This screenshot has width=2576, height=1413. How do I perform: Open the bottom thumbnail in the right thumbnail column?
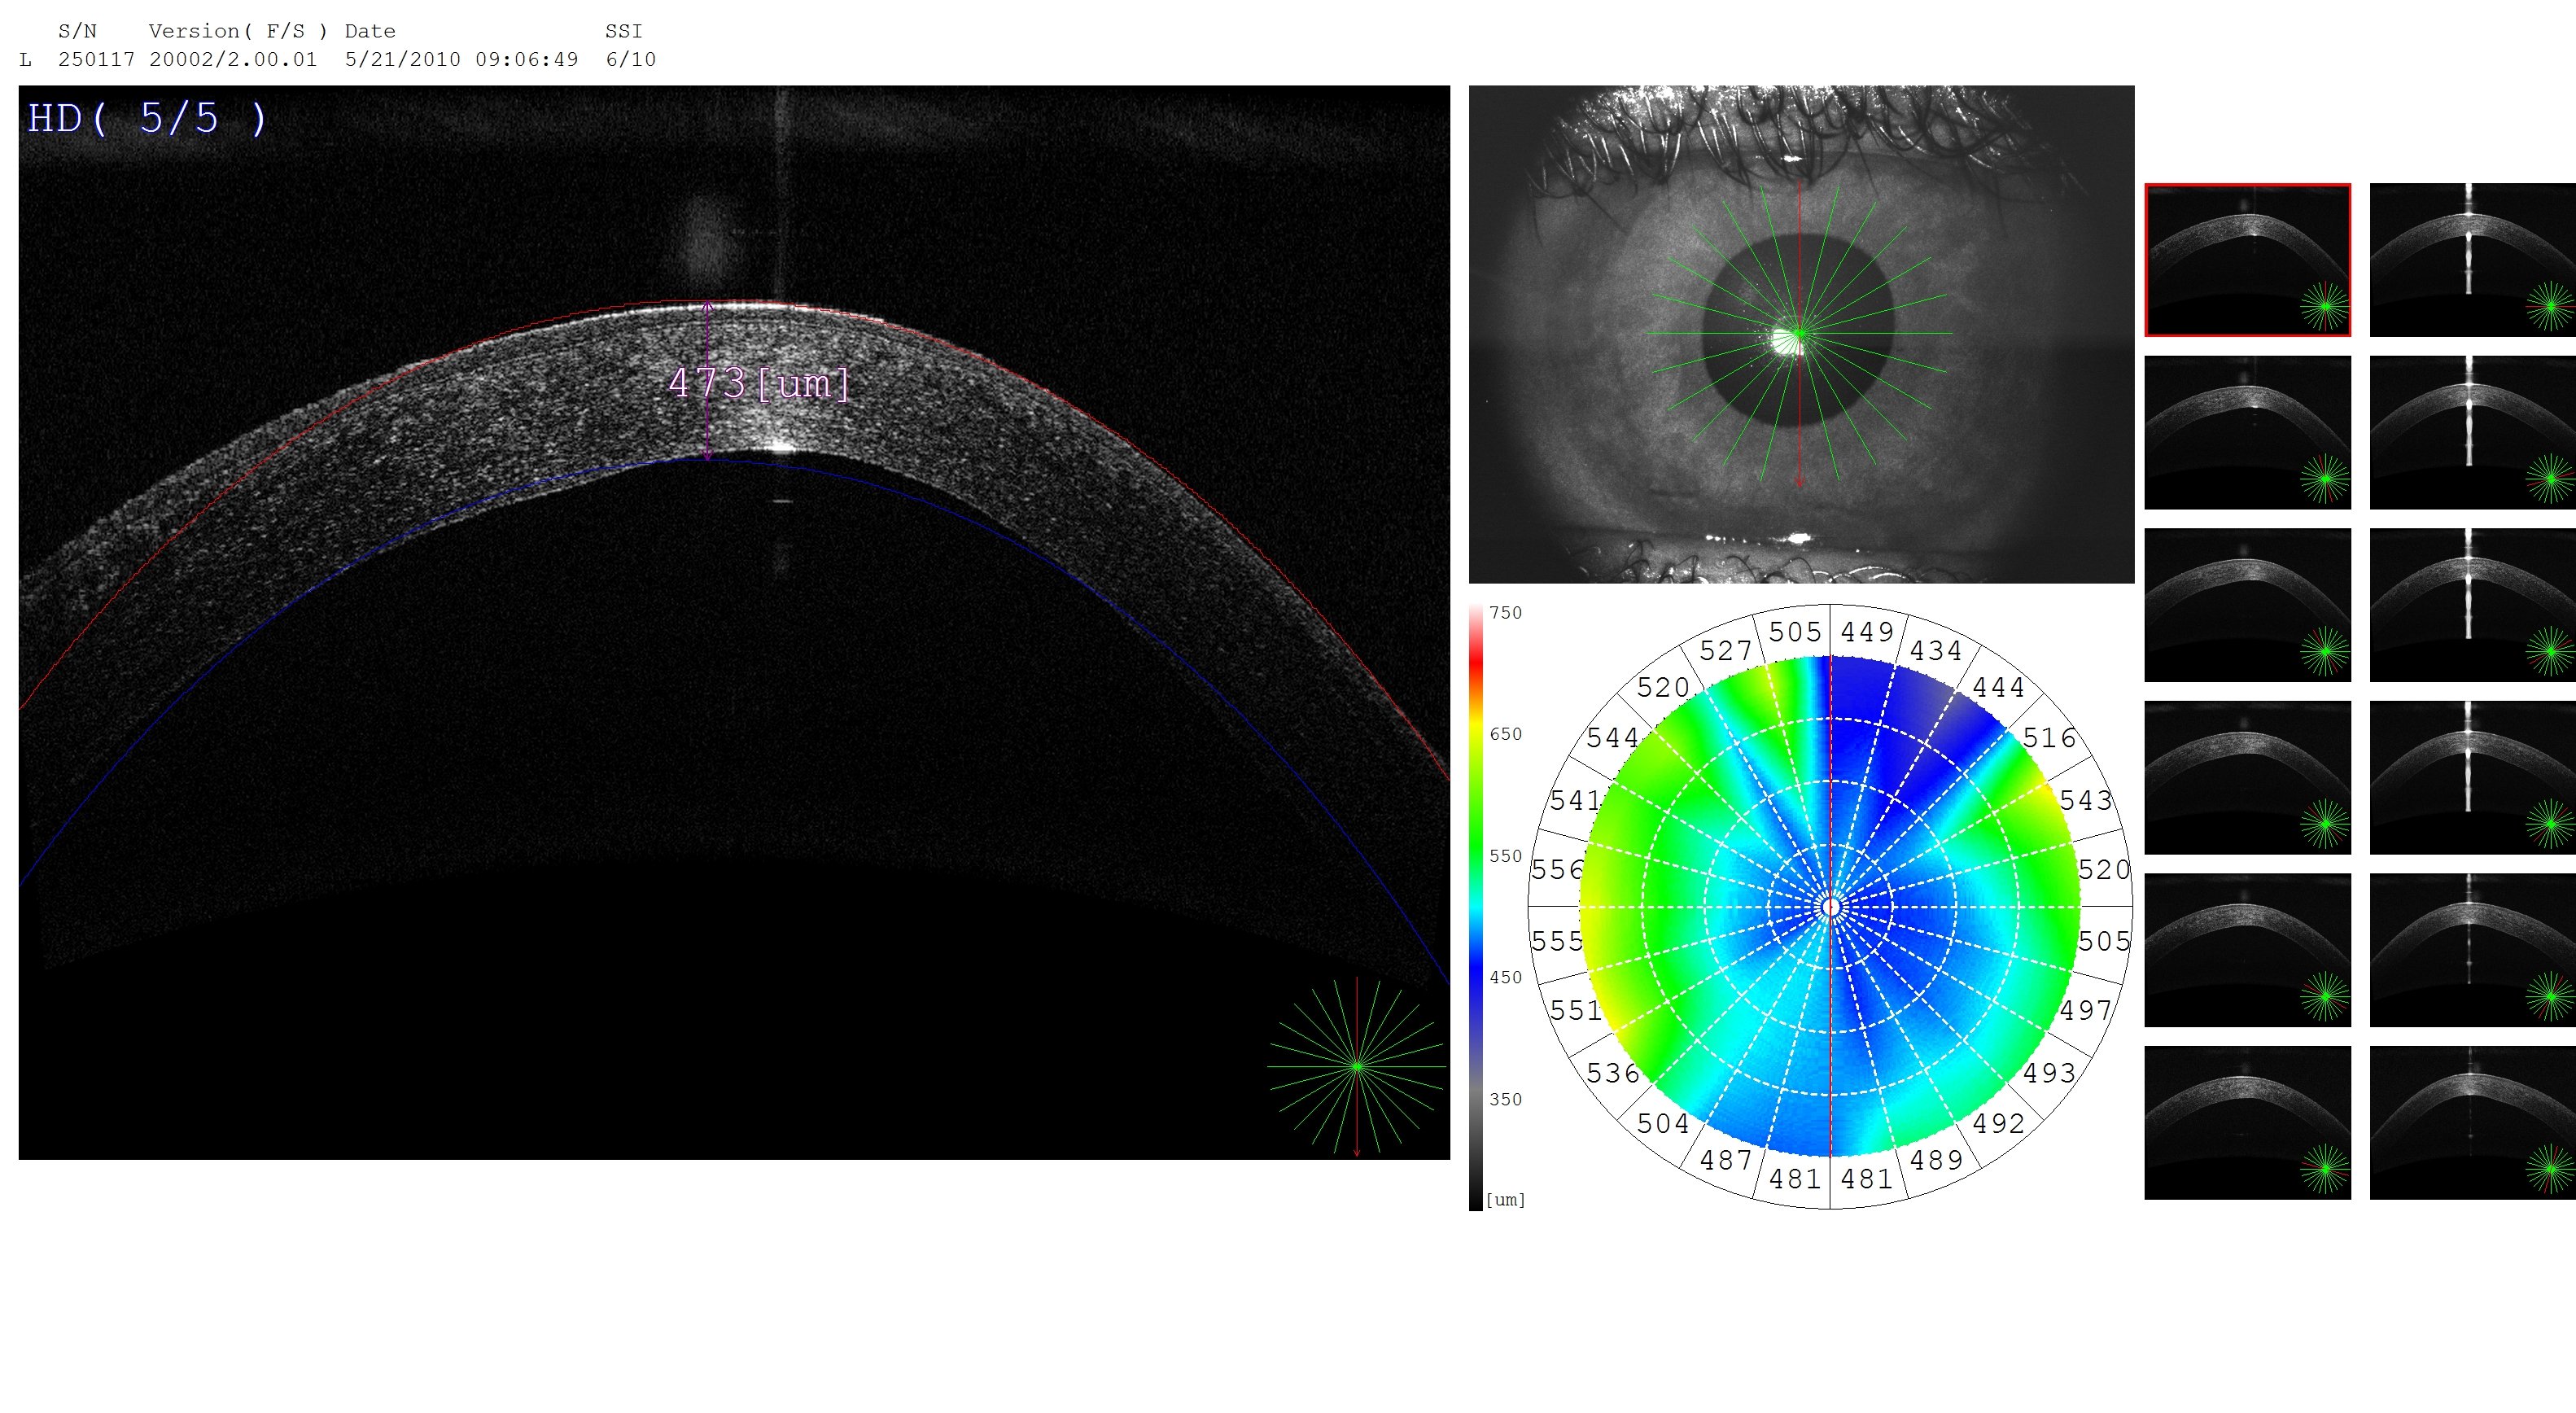point(2473,1122)
